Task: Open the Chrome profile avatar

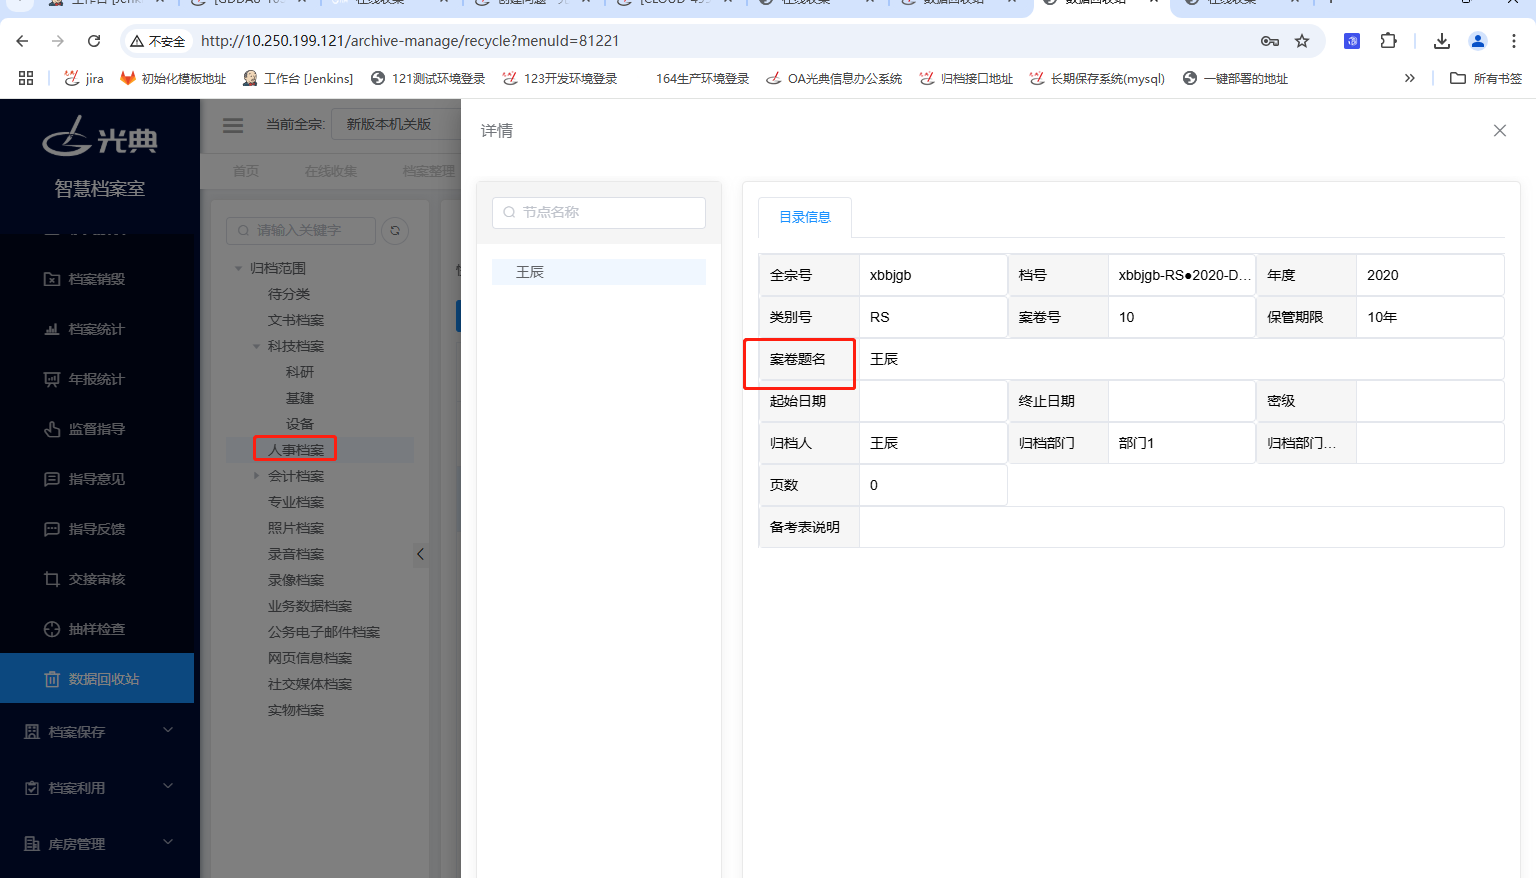Action: 1478,41
